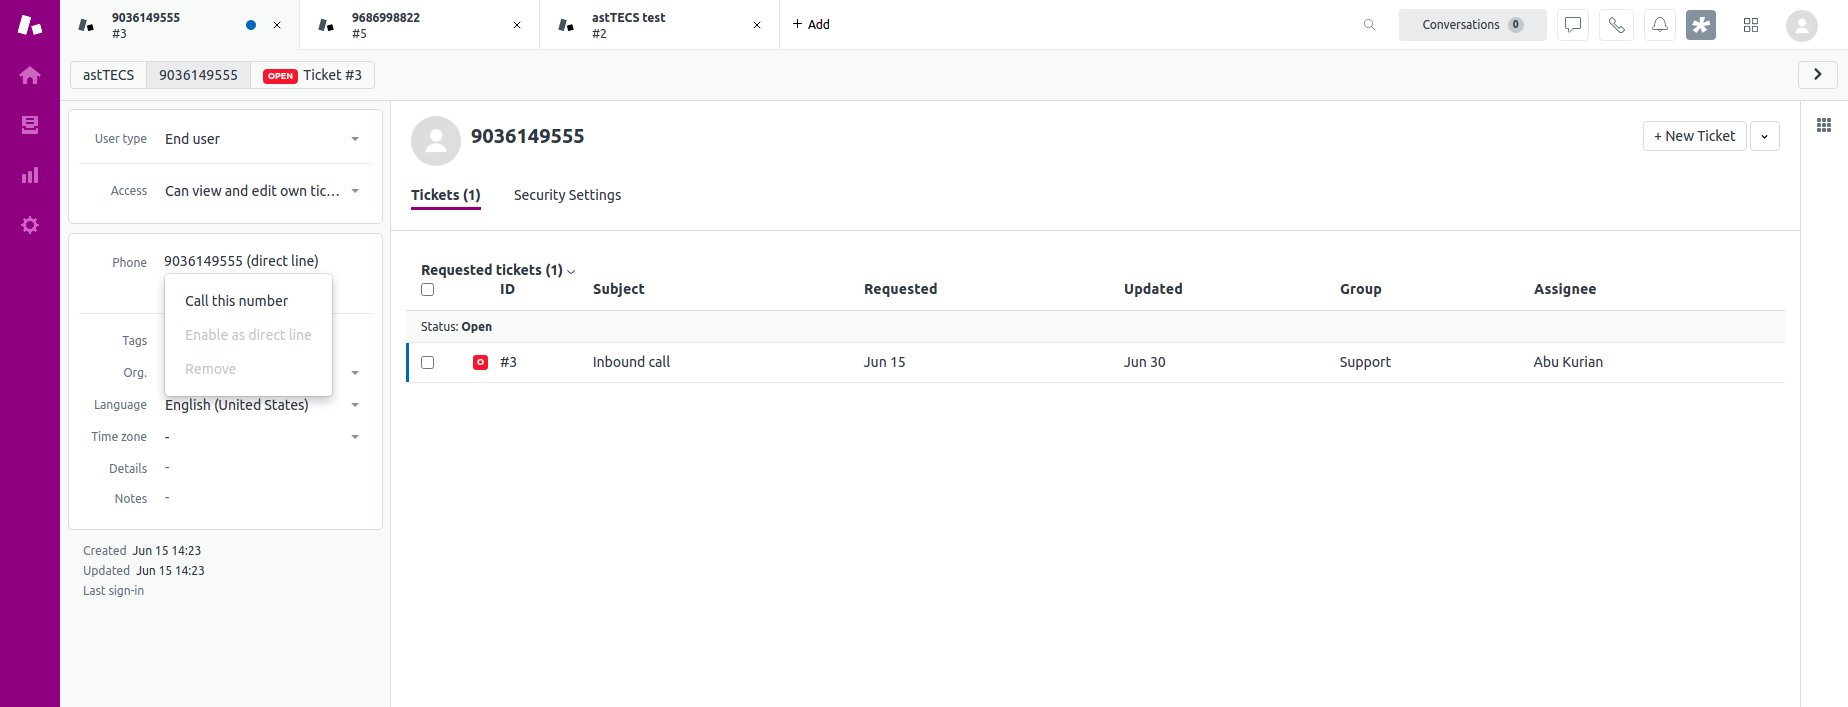Open the Admin gear icon in sidebar
Screen dimensions: 1848x707
pos(30,225)
